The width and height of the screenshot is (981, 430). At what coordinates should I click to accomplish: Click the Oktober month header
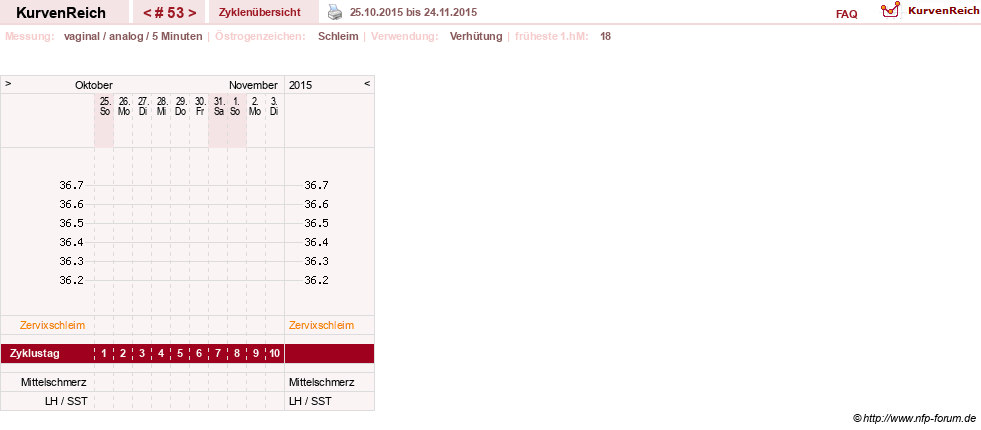point(94,85)
